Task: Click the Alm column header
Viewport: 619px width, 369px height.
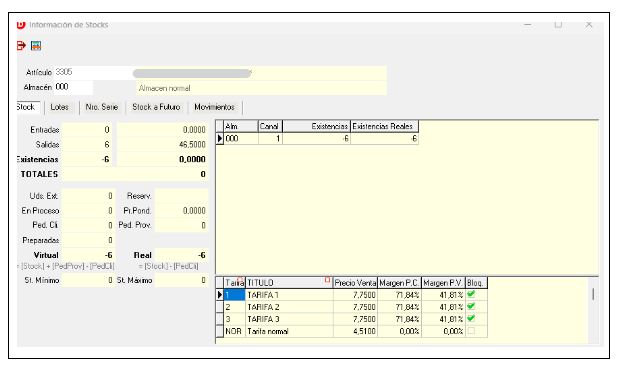Action: pyautogui.click(x=241, y=126)
